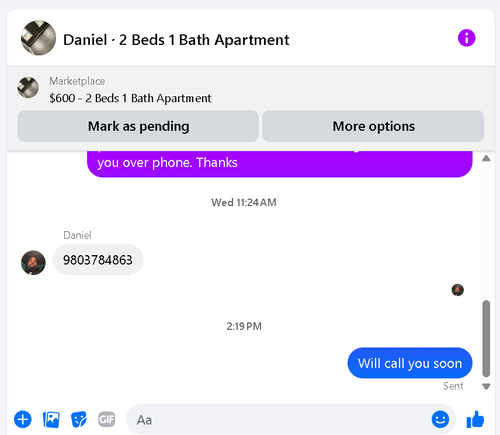Click the Marketplace listing thumbnail
Viewport: 500px width, 435px height.
coord(28,87)
